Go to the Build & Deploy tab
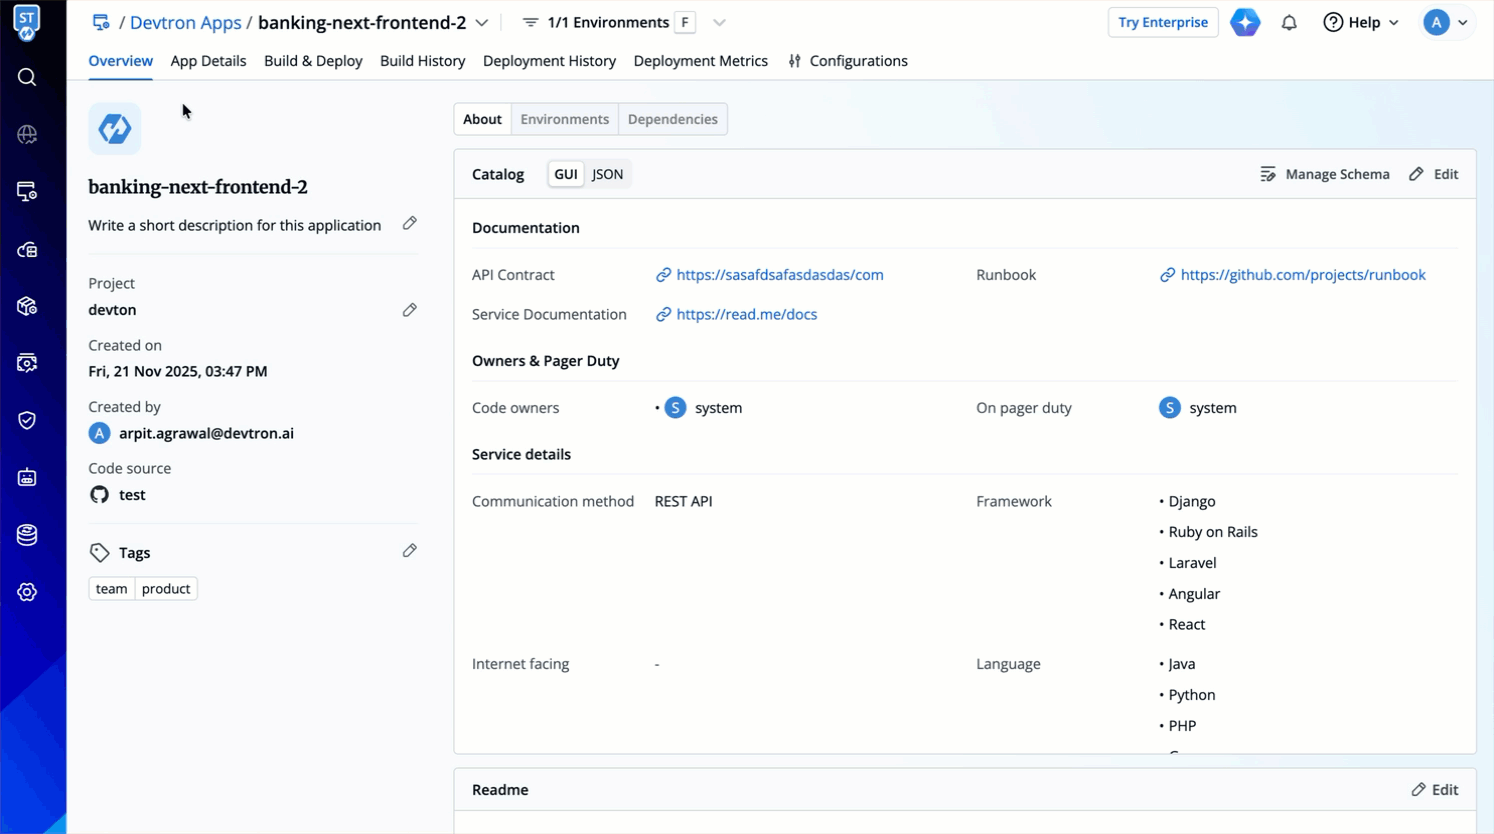The width and height of the screenshot is (1494, 834). (x=313, y=61)
